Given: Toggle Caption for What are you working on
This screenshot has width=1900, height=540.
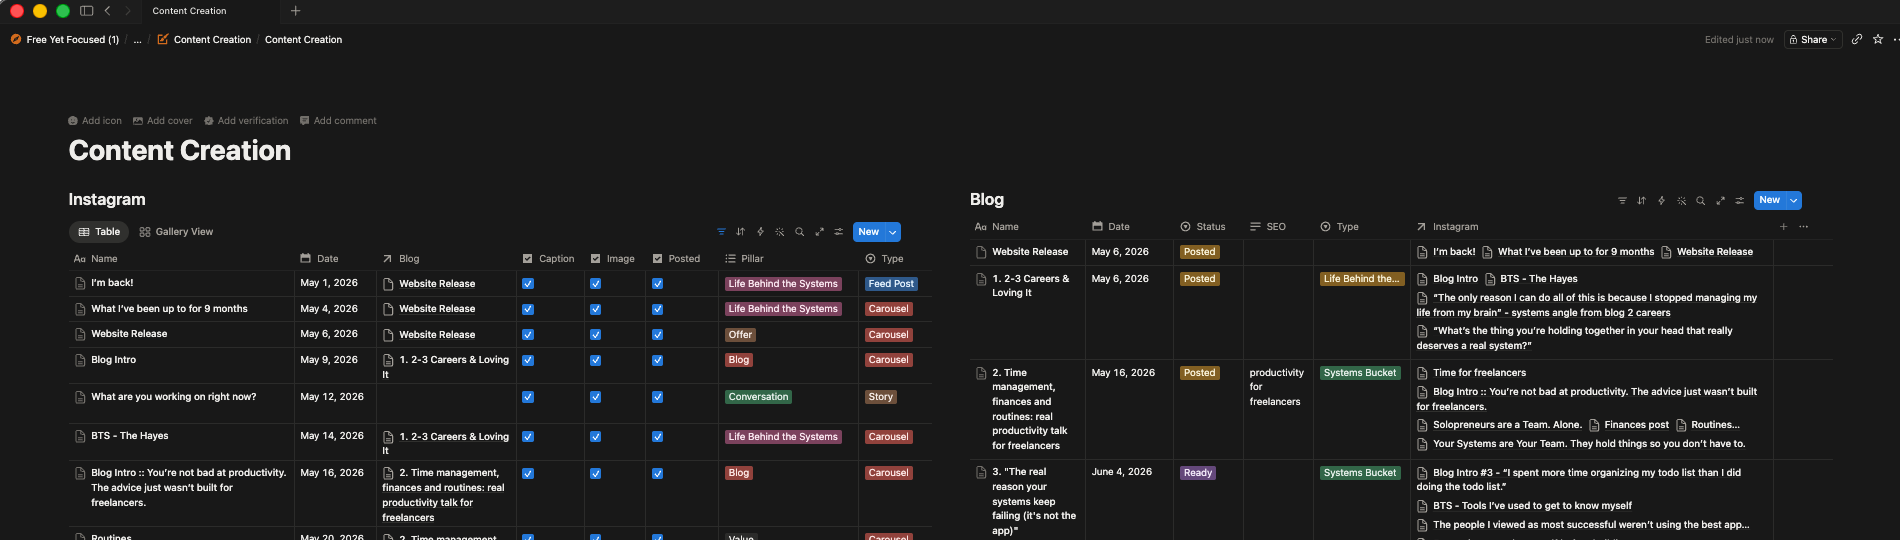Looking at the screenshot, I should coord(528,397).
